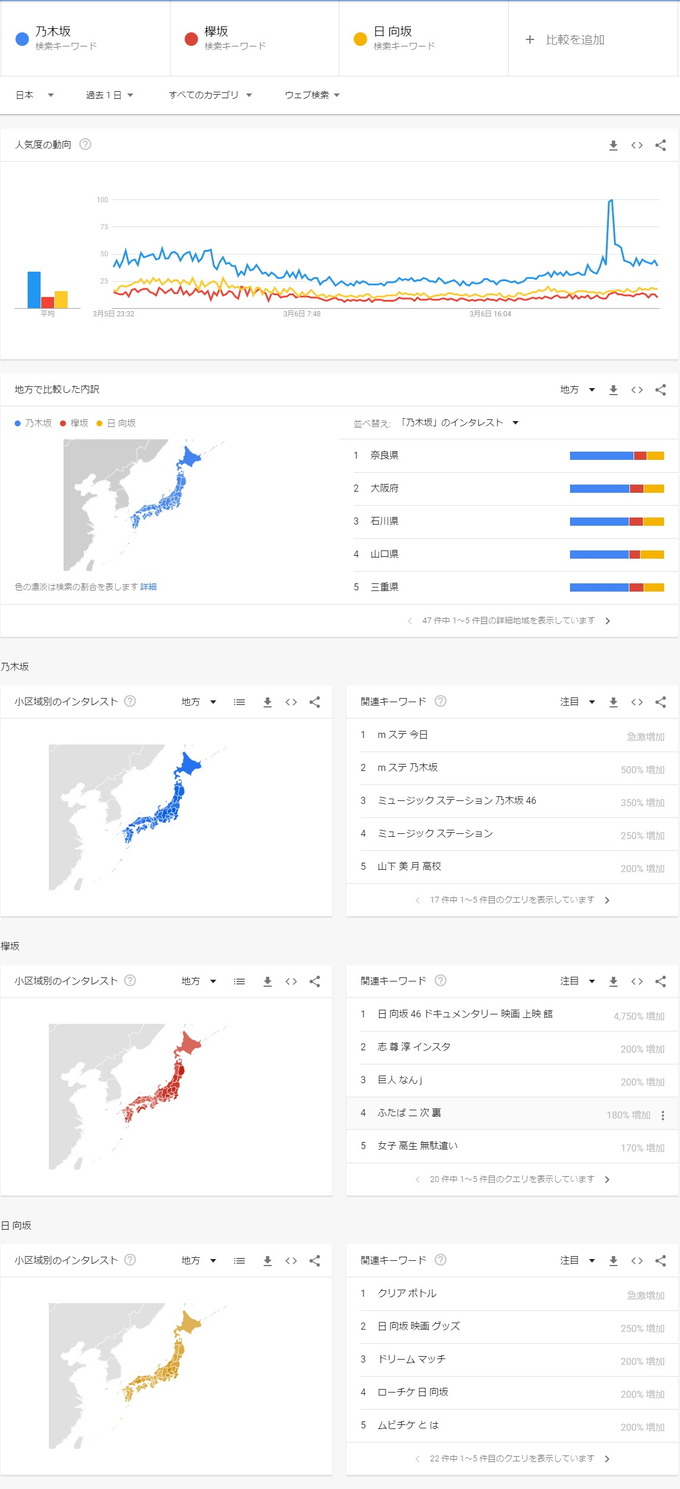Switch 日向坂 region map to list view
The height and width of the screenshot is (1489, 680).
click(239, 1260)
